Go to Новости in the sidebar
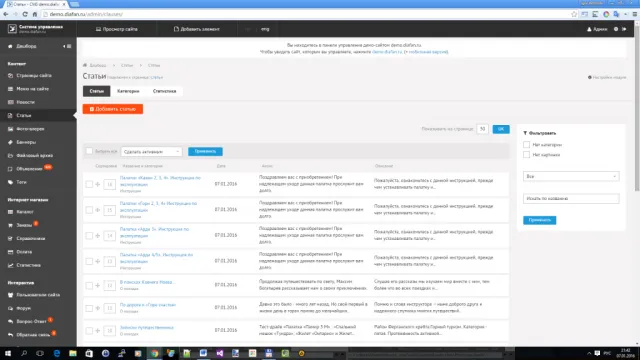Viewport: 640px width, 360px height. (25, 102)
